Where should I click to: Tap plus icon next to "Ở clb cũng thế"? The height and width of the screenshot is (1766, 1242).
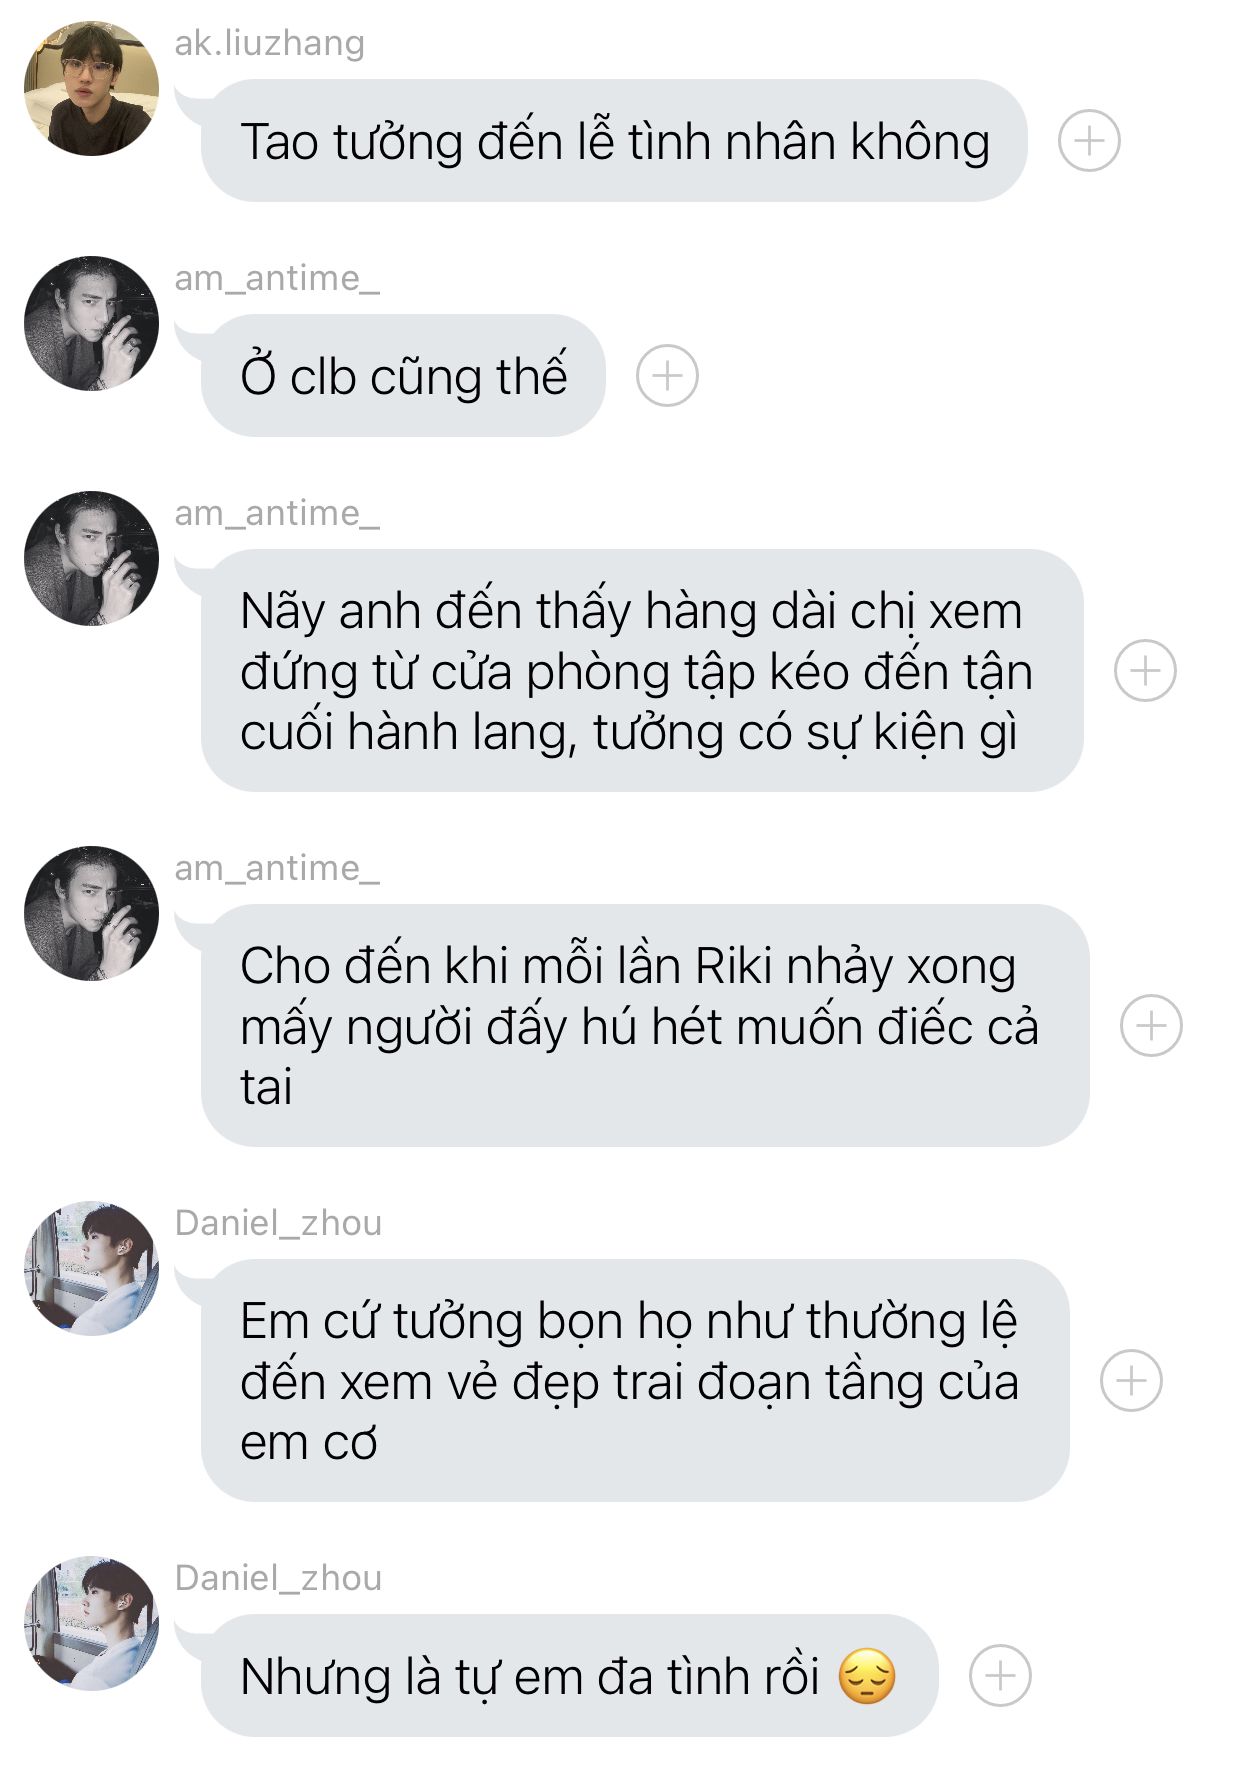[667, 376]
